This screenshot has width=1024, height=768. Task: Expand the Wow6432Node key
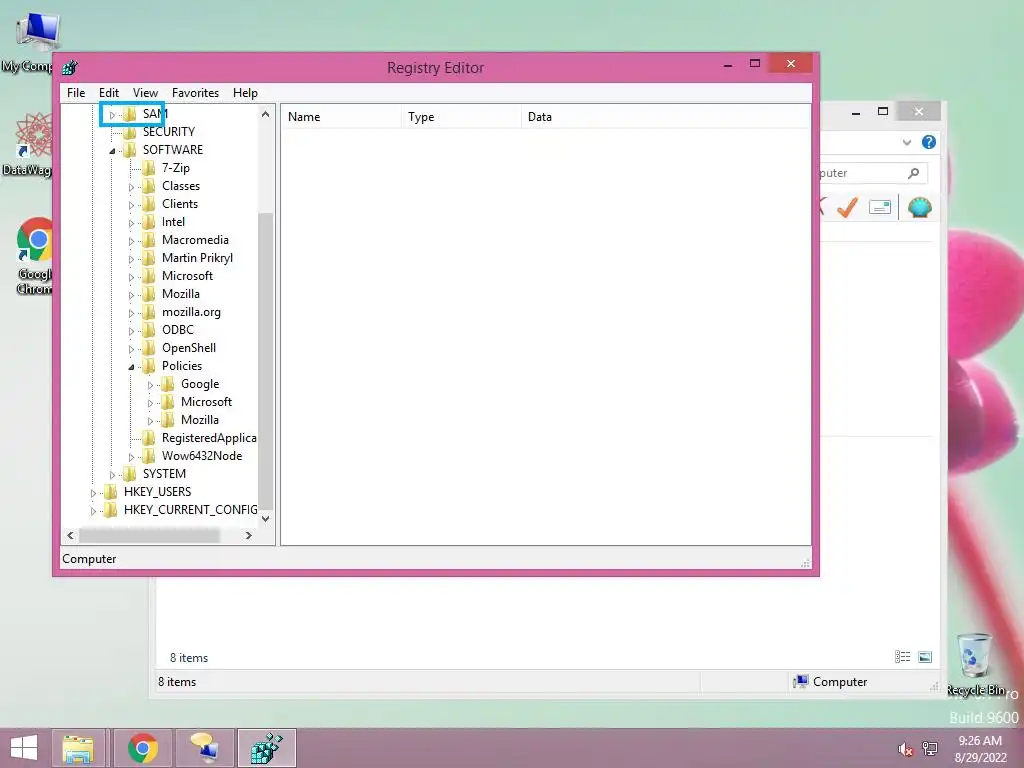click(x=131, y=457)
